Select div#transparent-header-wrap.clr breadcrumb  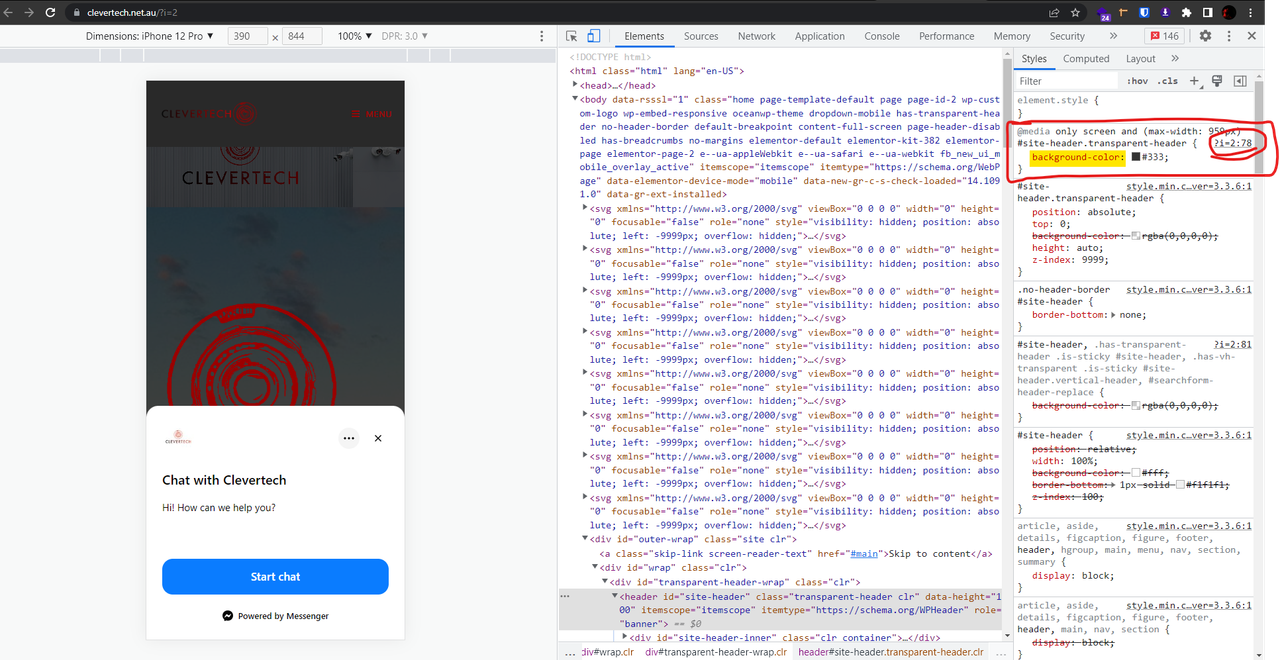click(x=716, y=652)
